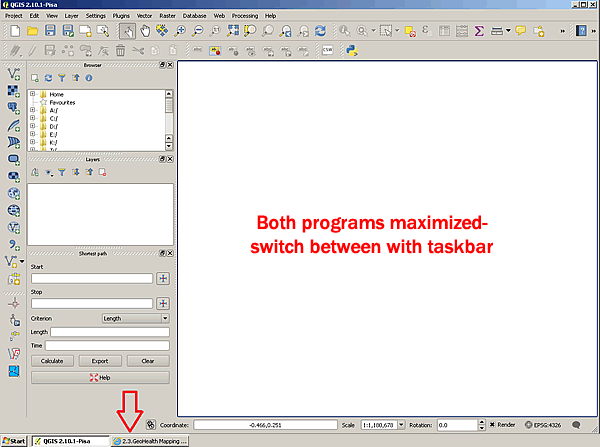Screen dimensions: 600x447
Task: Open the Python console icon
Action: pos(351,50)
